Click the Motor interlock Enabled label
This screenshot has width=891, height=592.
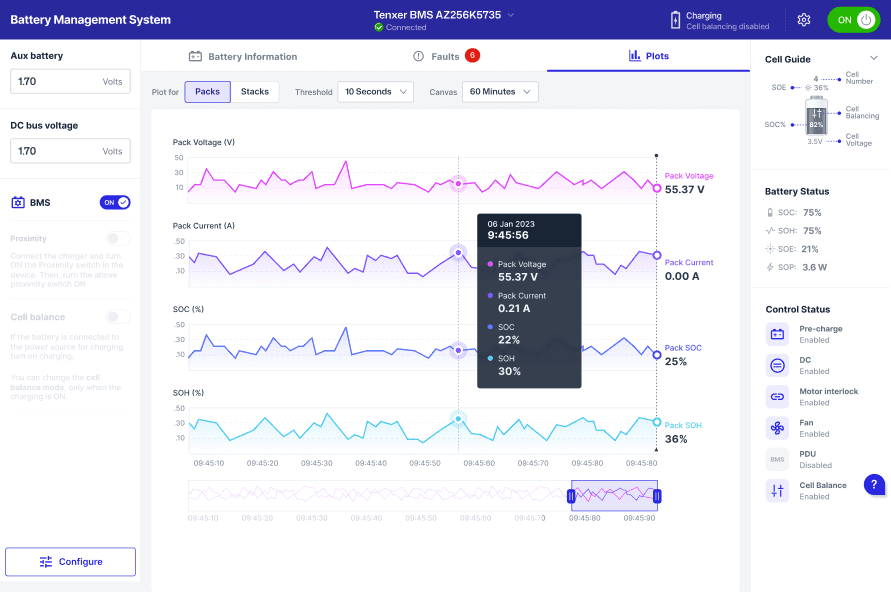coord(814,403)
